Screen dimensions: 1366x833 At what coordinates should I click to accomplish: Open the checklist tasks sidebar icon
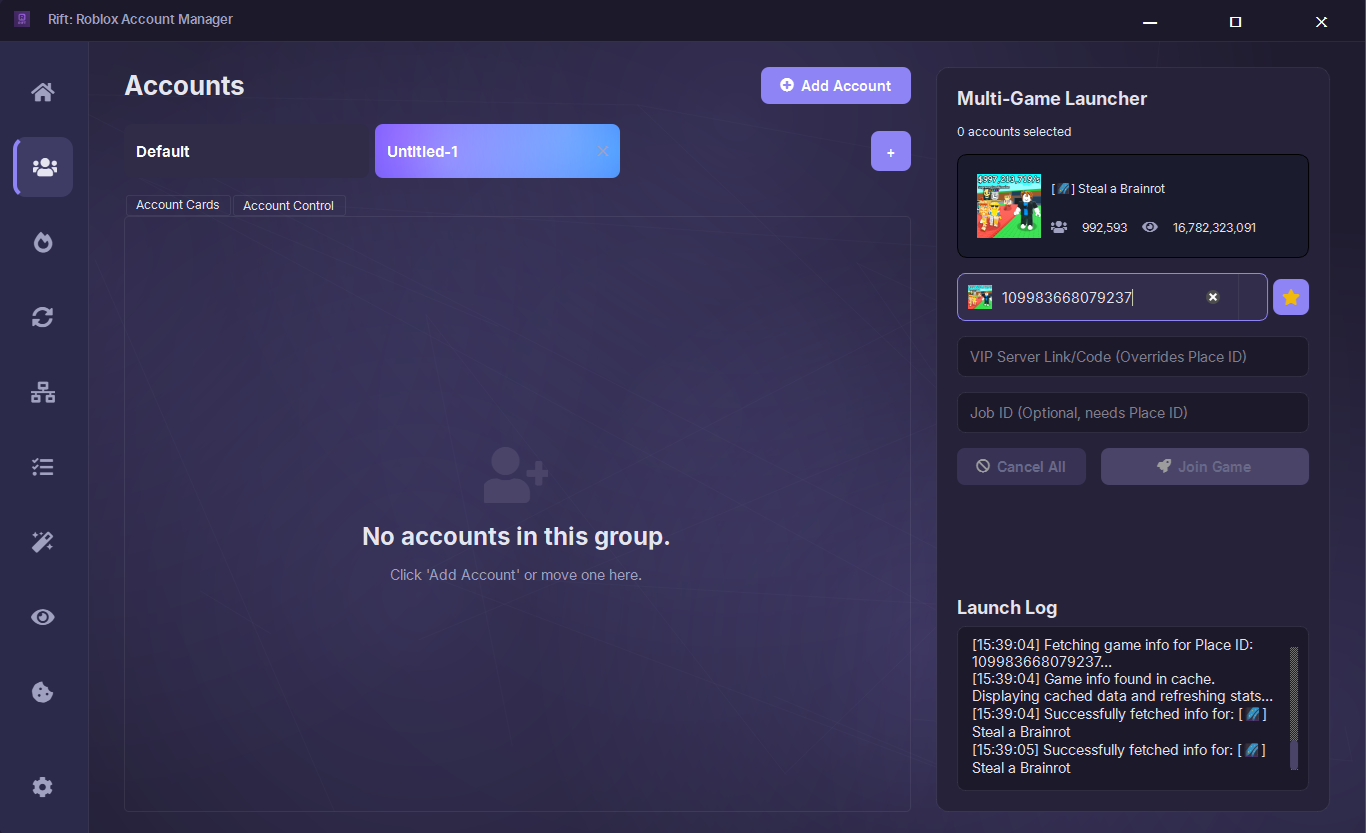click(x=43, y=467)
